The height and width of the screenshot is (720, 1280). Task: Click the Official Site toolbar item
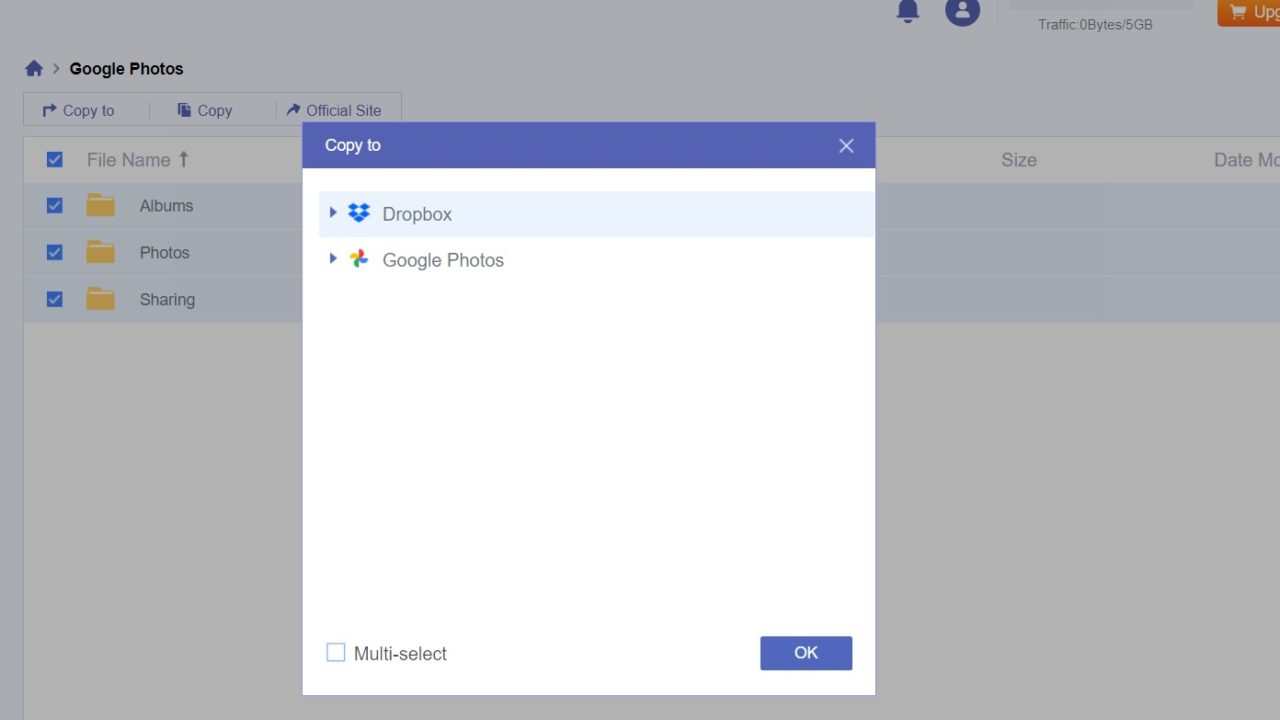point(334,111)
